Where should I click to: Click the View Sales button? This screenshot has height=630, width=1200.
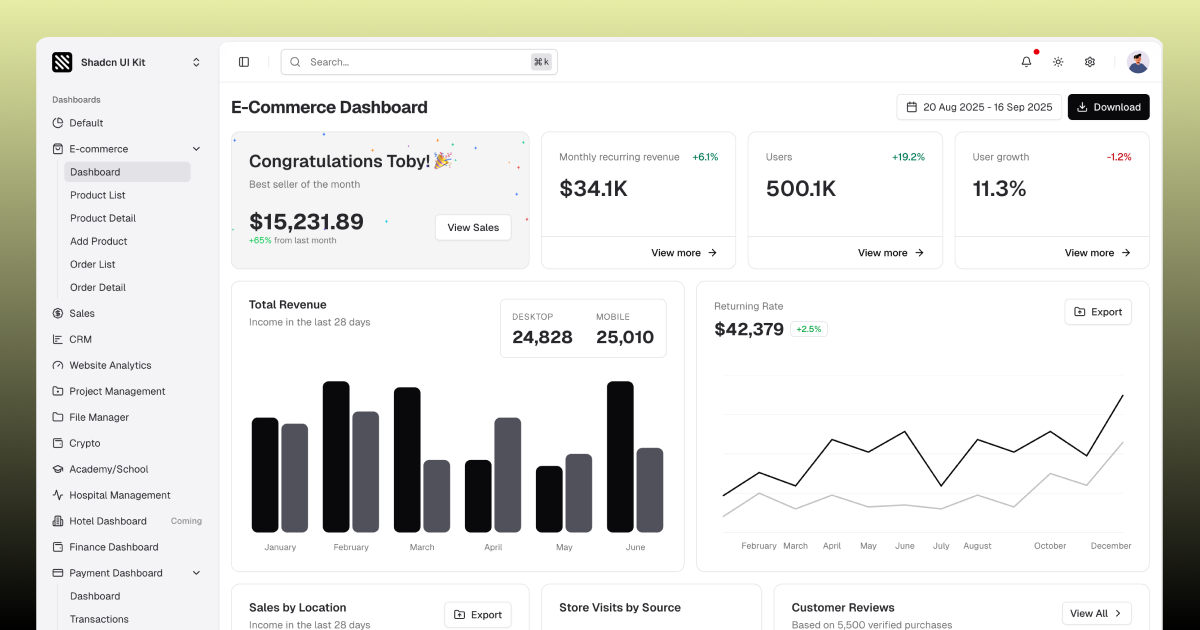[472, 227]
